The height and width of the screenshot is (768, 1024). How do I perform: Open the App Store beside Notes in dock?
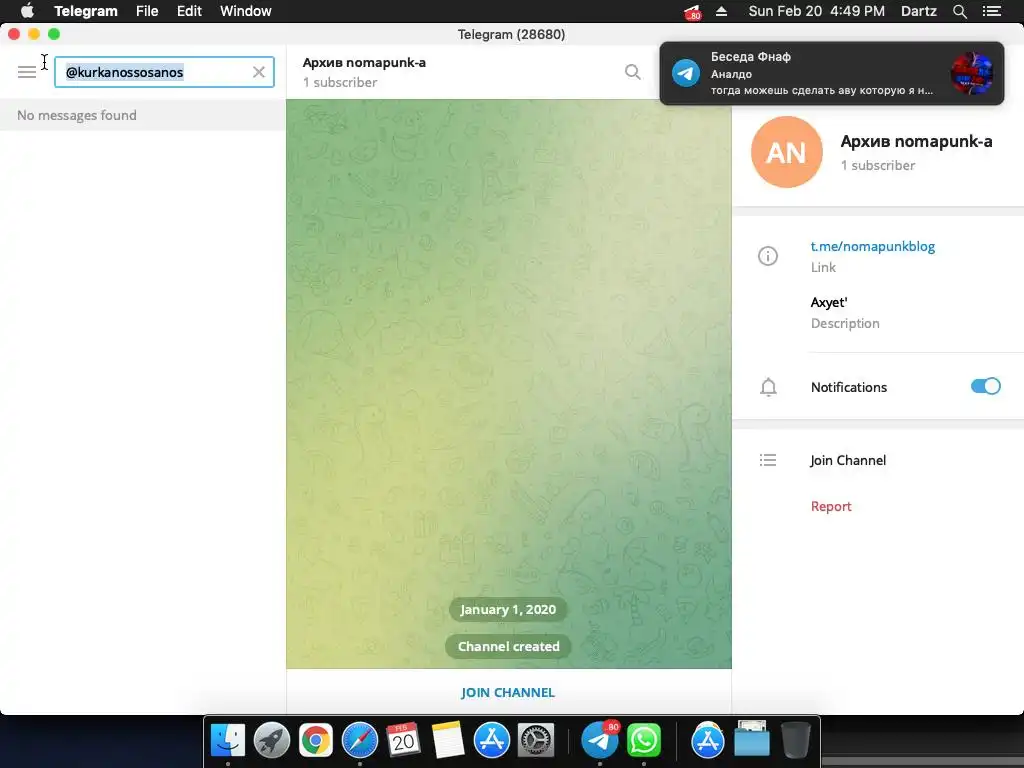tap(491, 741)
